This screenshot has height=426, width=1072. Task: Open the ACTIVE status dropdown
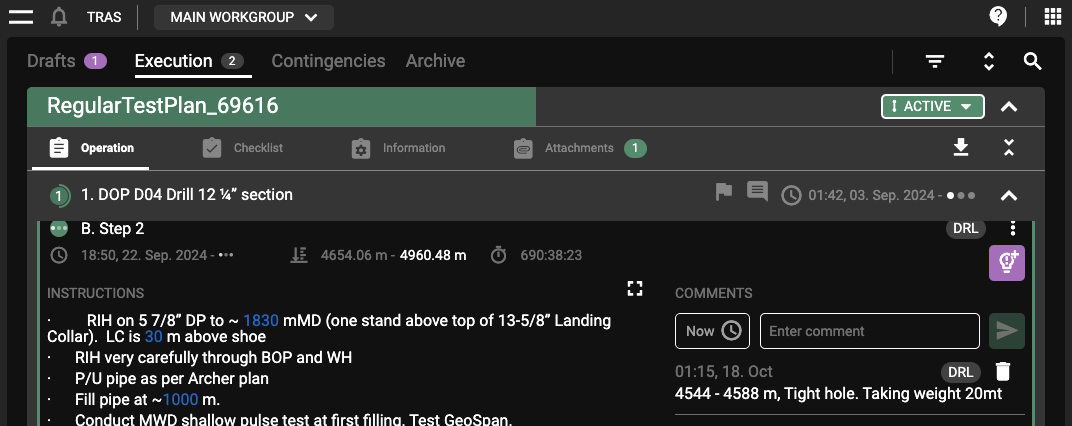932,106
